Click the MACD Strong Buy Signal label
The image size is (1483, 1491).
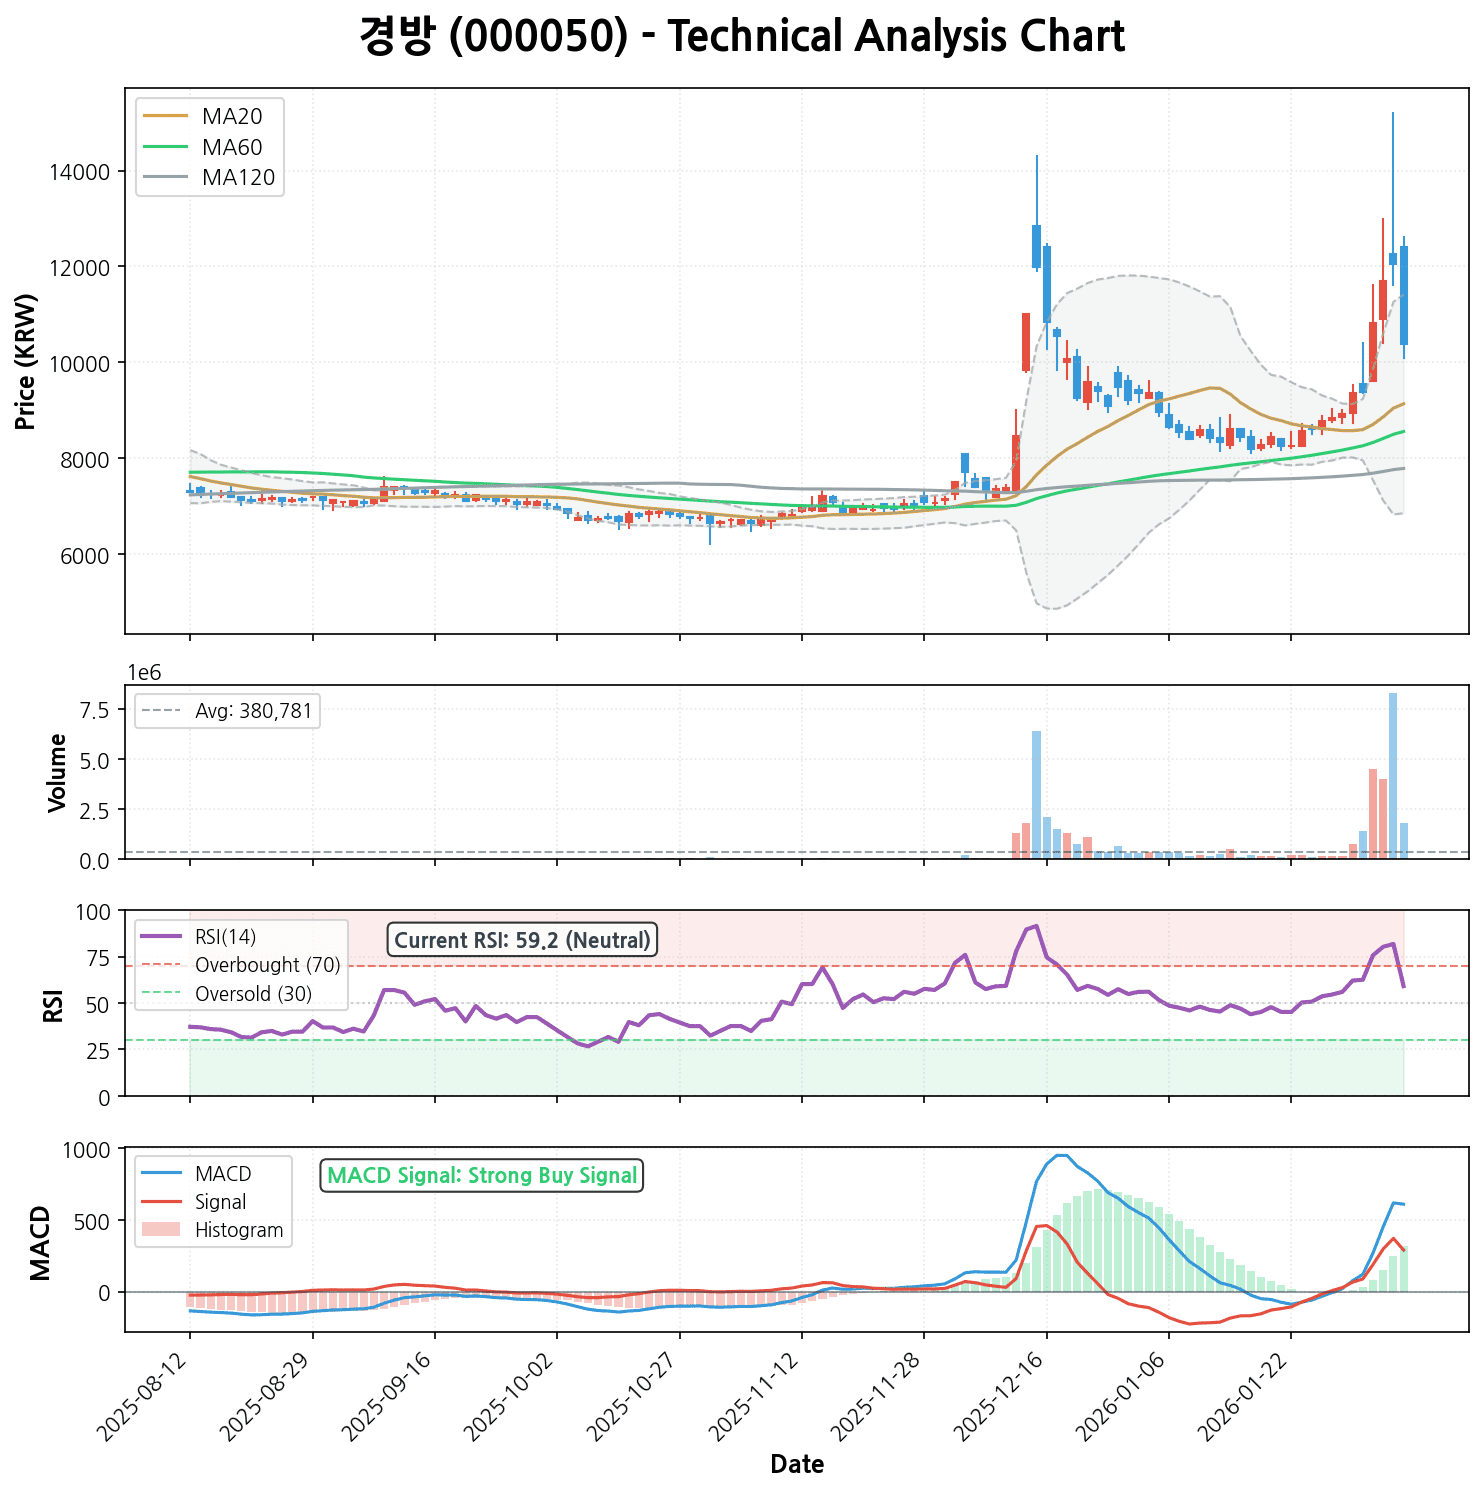tap(481, 1176)
